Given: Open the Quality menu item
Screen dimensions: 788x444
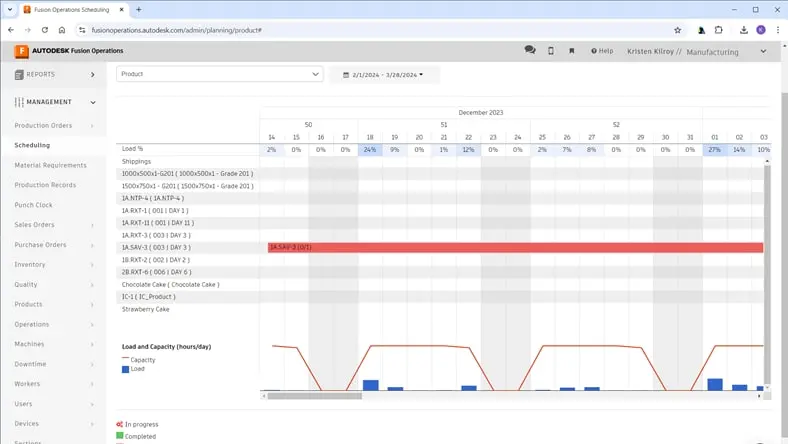Looking at the screenshot, I should pos(26,285).
